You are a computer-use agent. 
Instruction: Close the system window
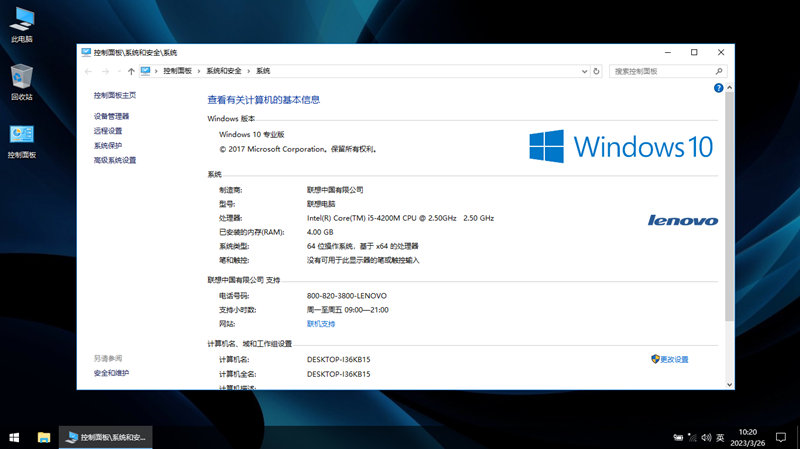[x=721, y=52]
